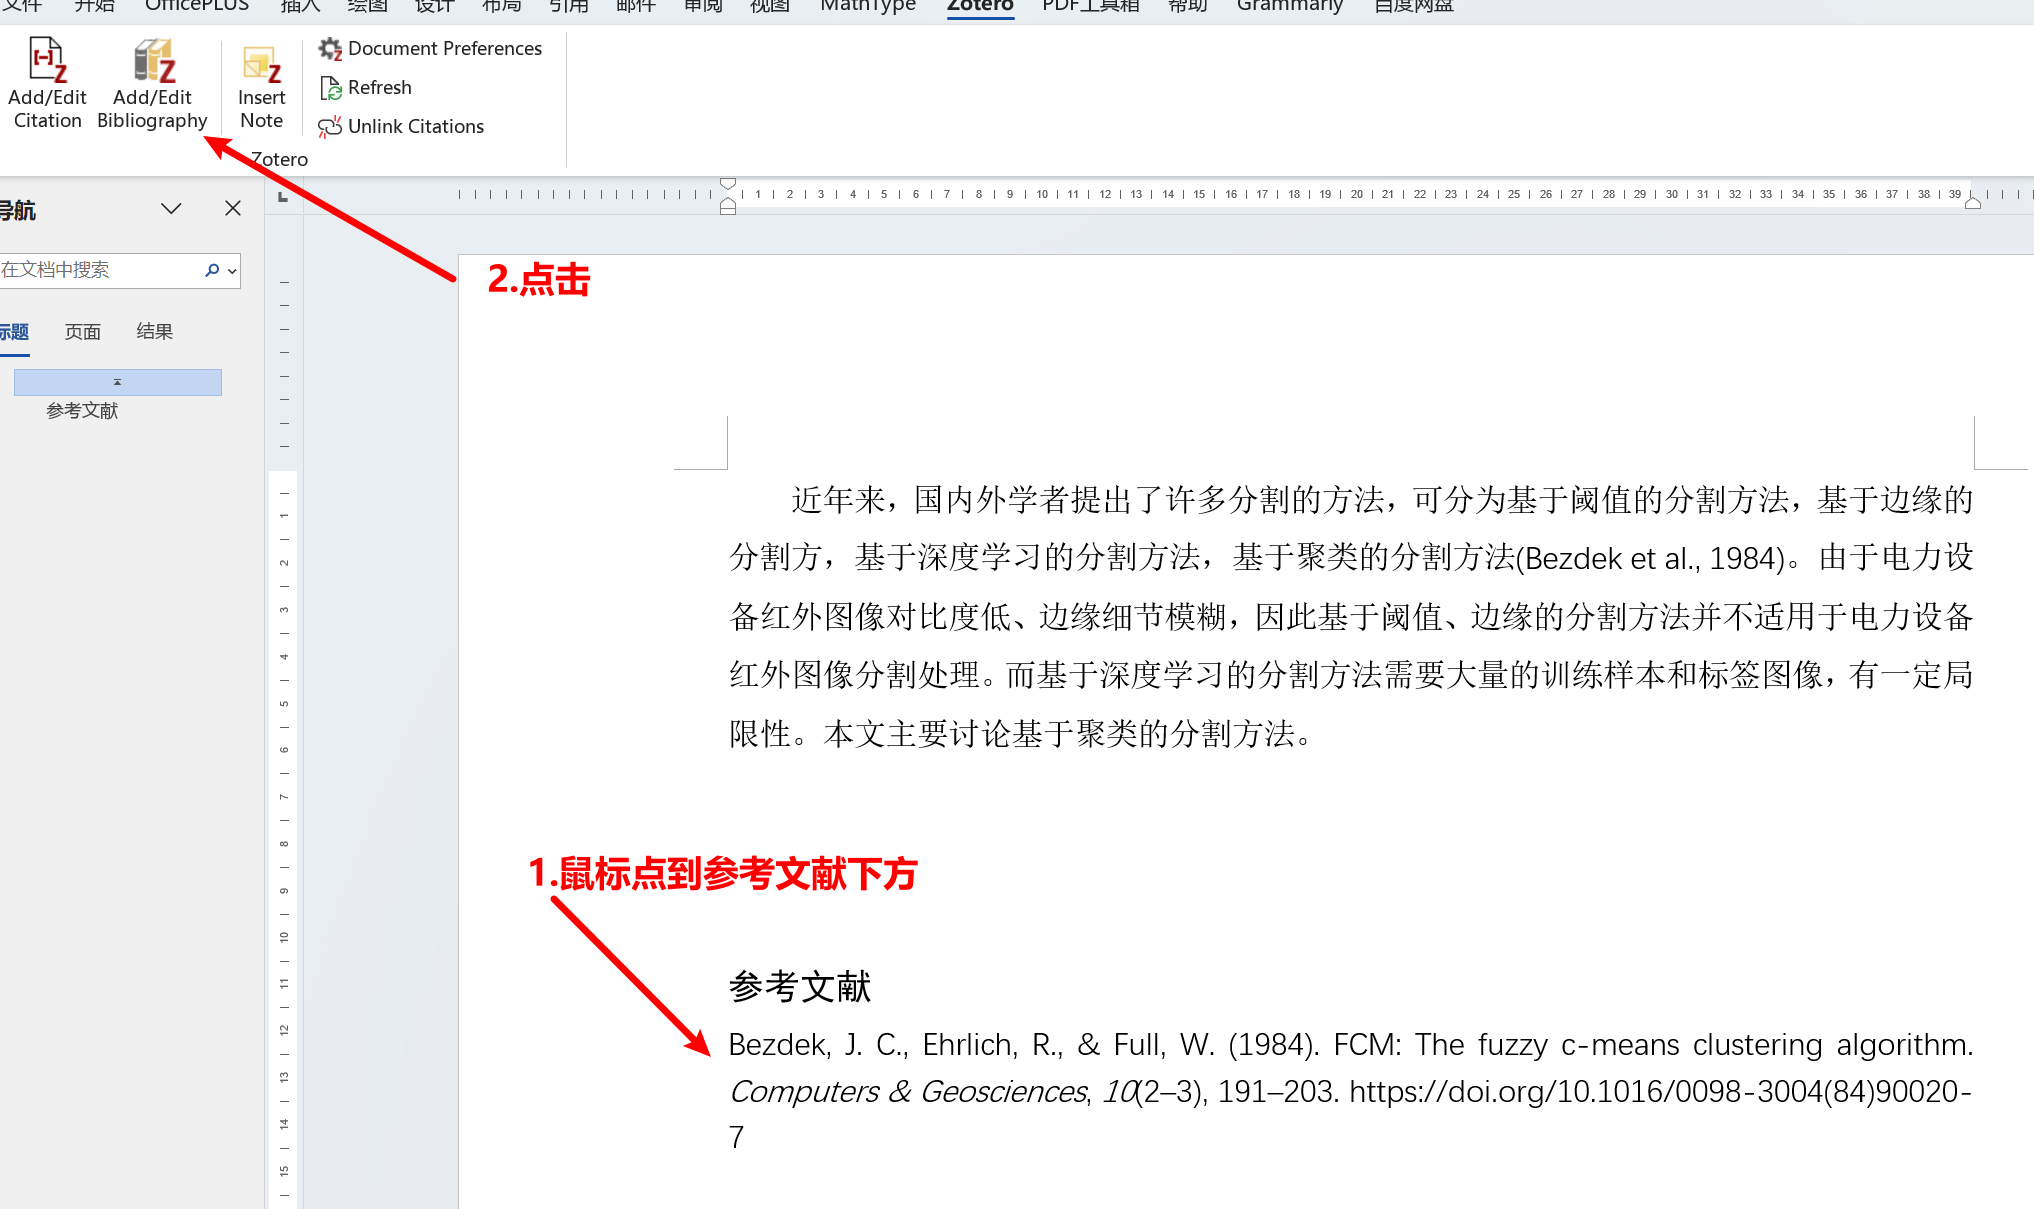Image resolution: width=2034 pixels, height=1209 pixels.
Task: Click the Insert Note icon
Action: coord(262,65)
